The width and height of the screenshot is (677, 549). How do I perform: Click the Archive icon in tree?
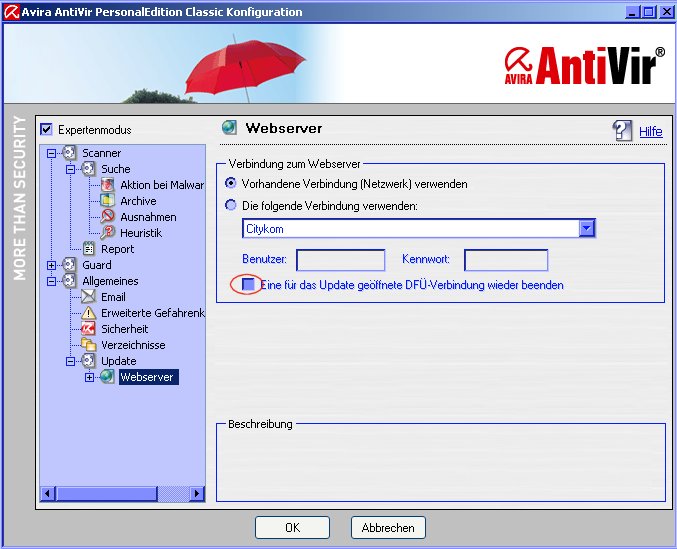[108, 201]
